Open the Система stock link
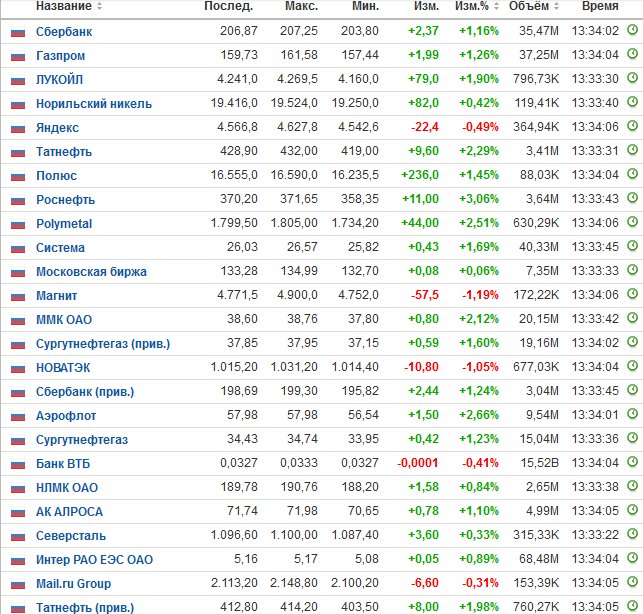 [x=60, y=248]
